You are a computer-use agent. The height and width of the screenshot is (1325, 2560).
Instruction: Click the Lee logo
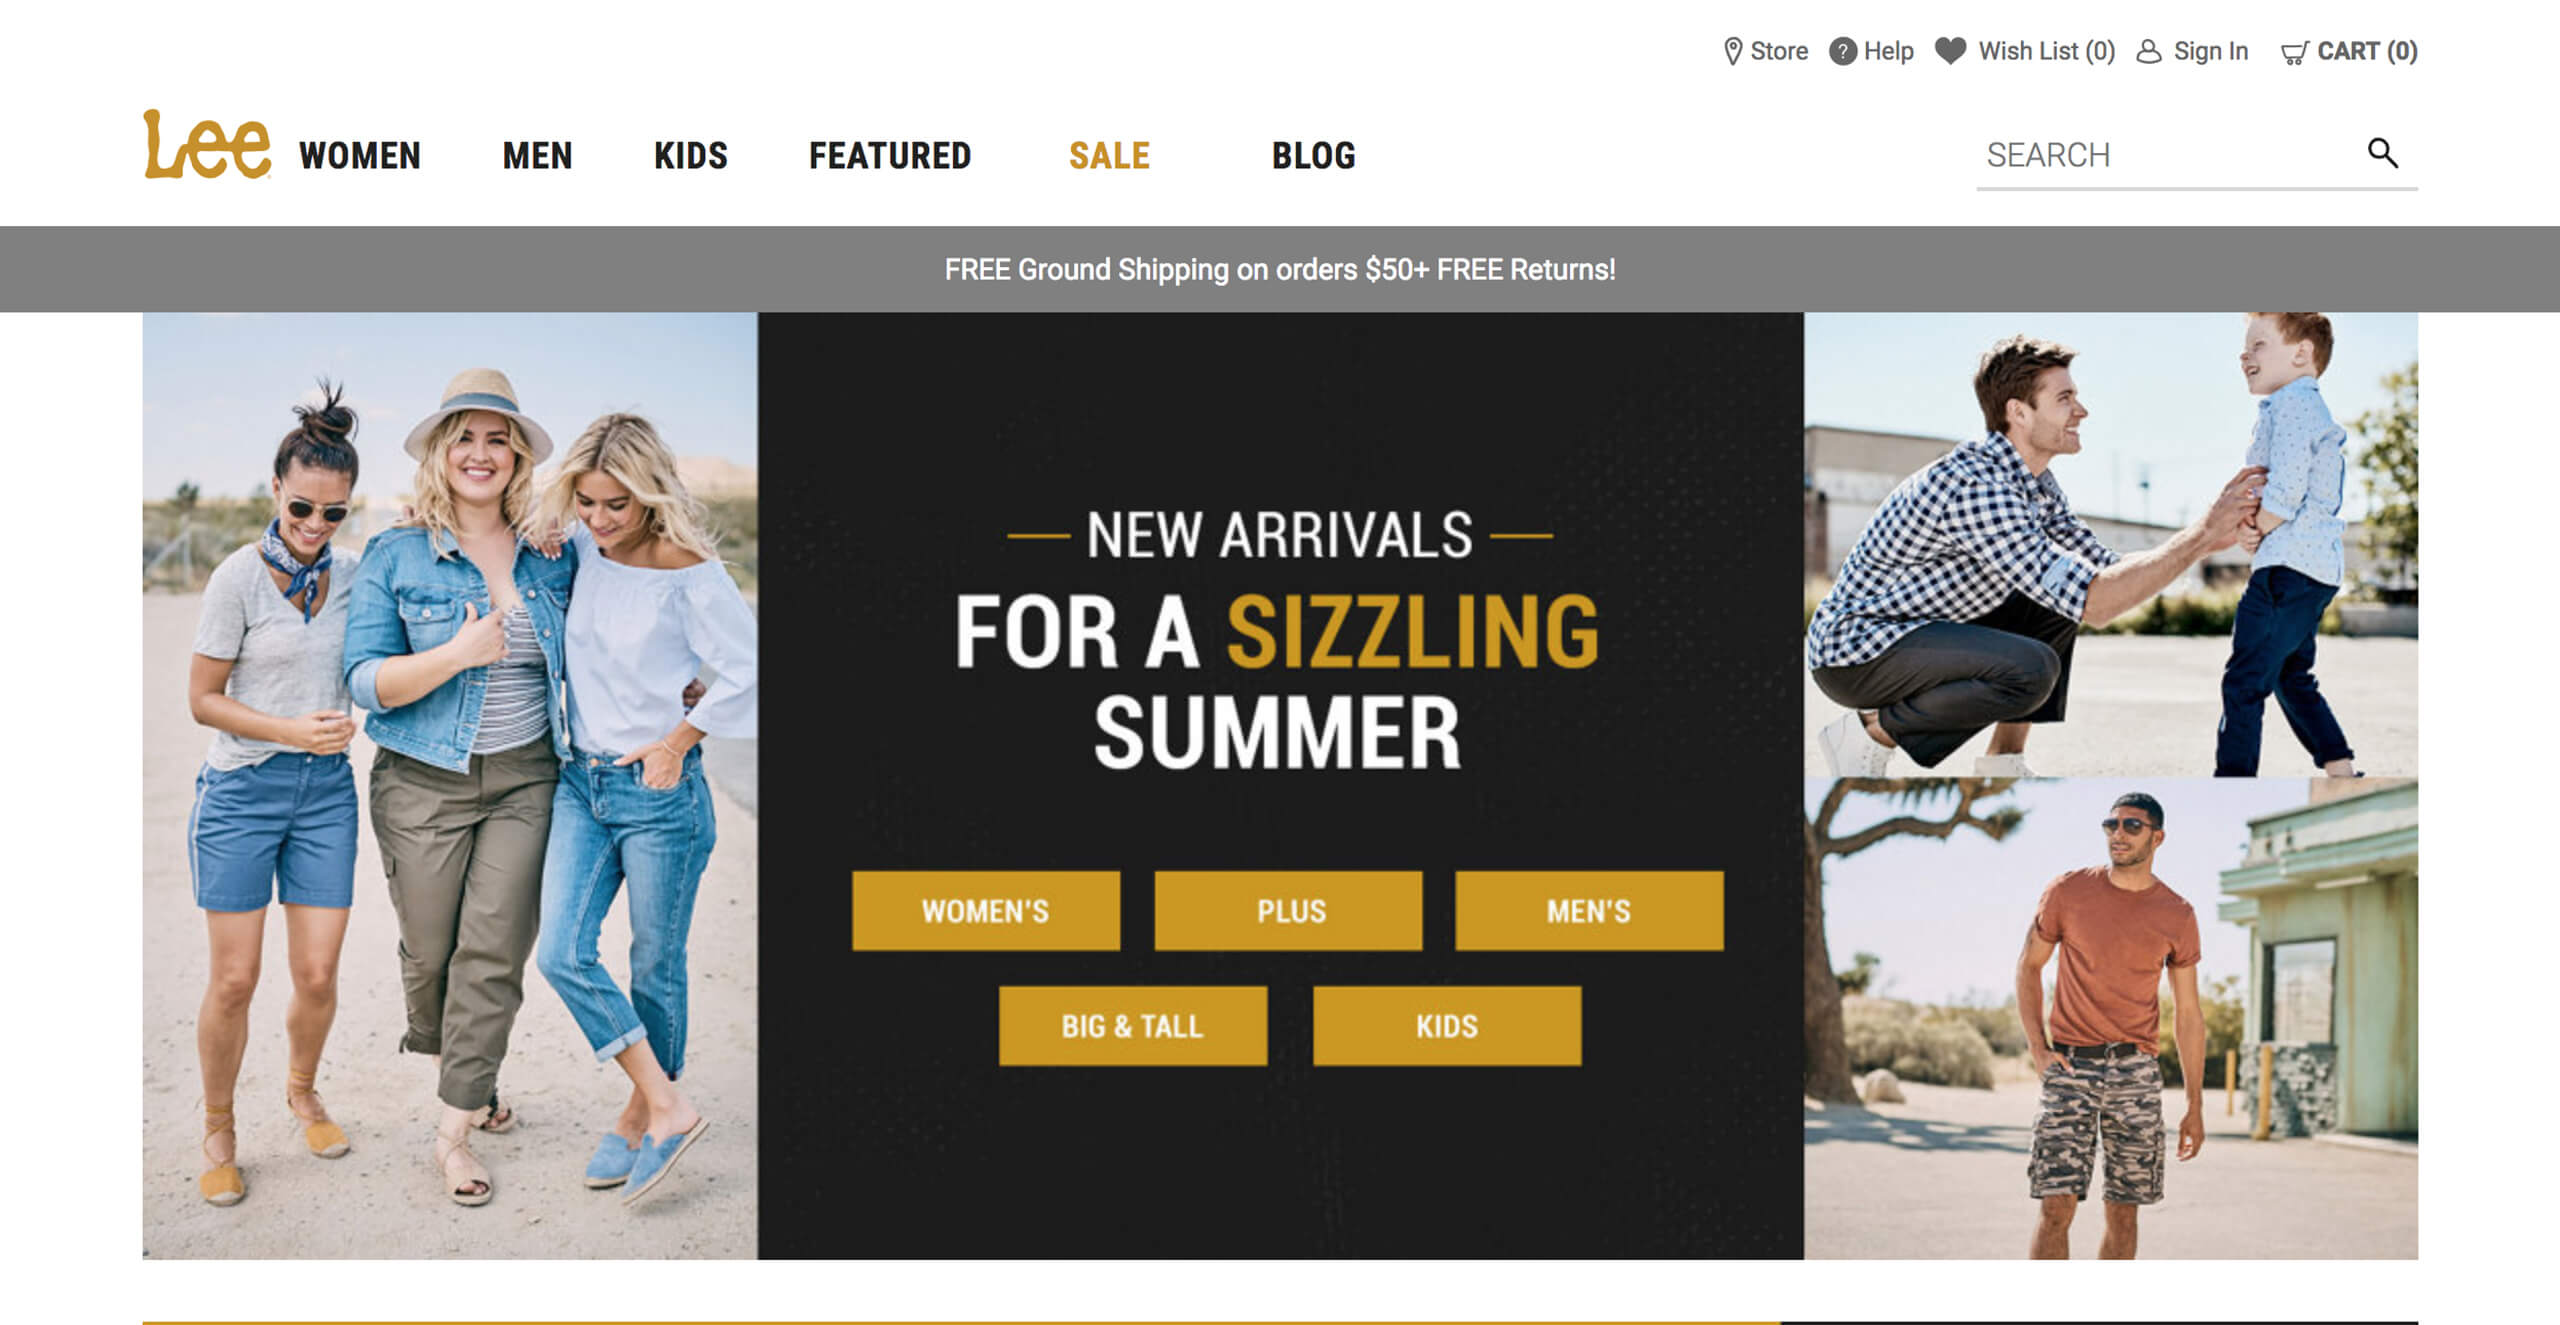(x=207, y=144)
